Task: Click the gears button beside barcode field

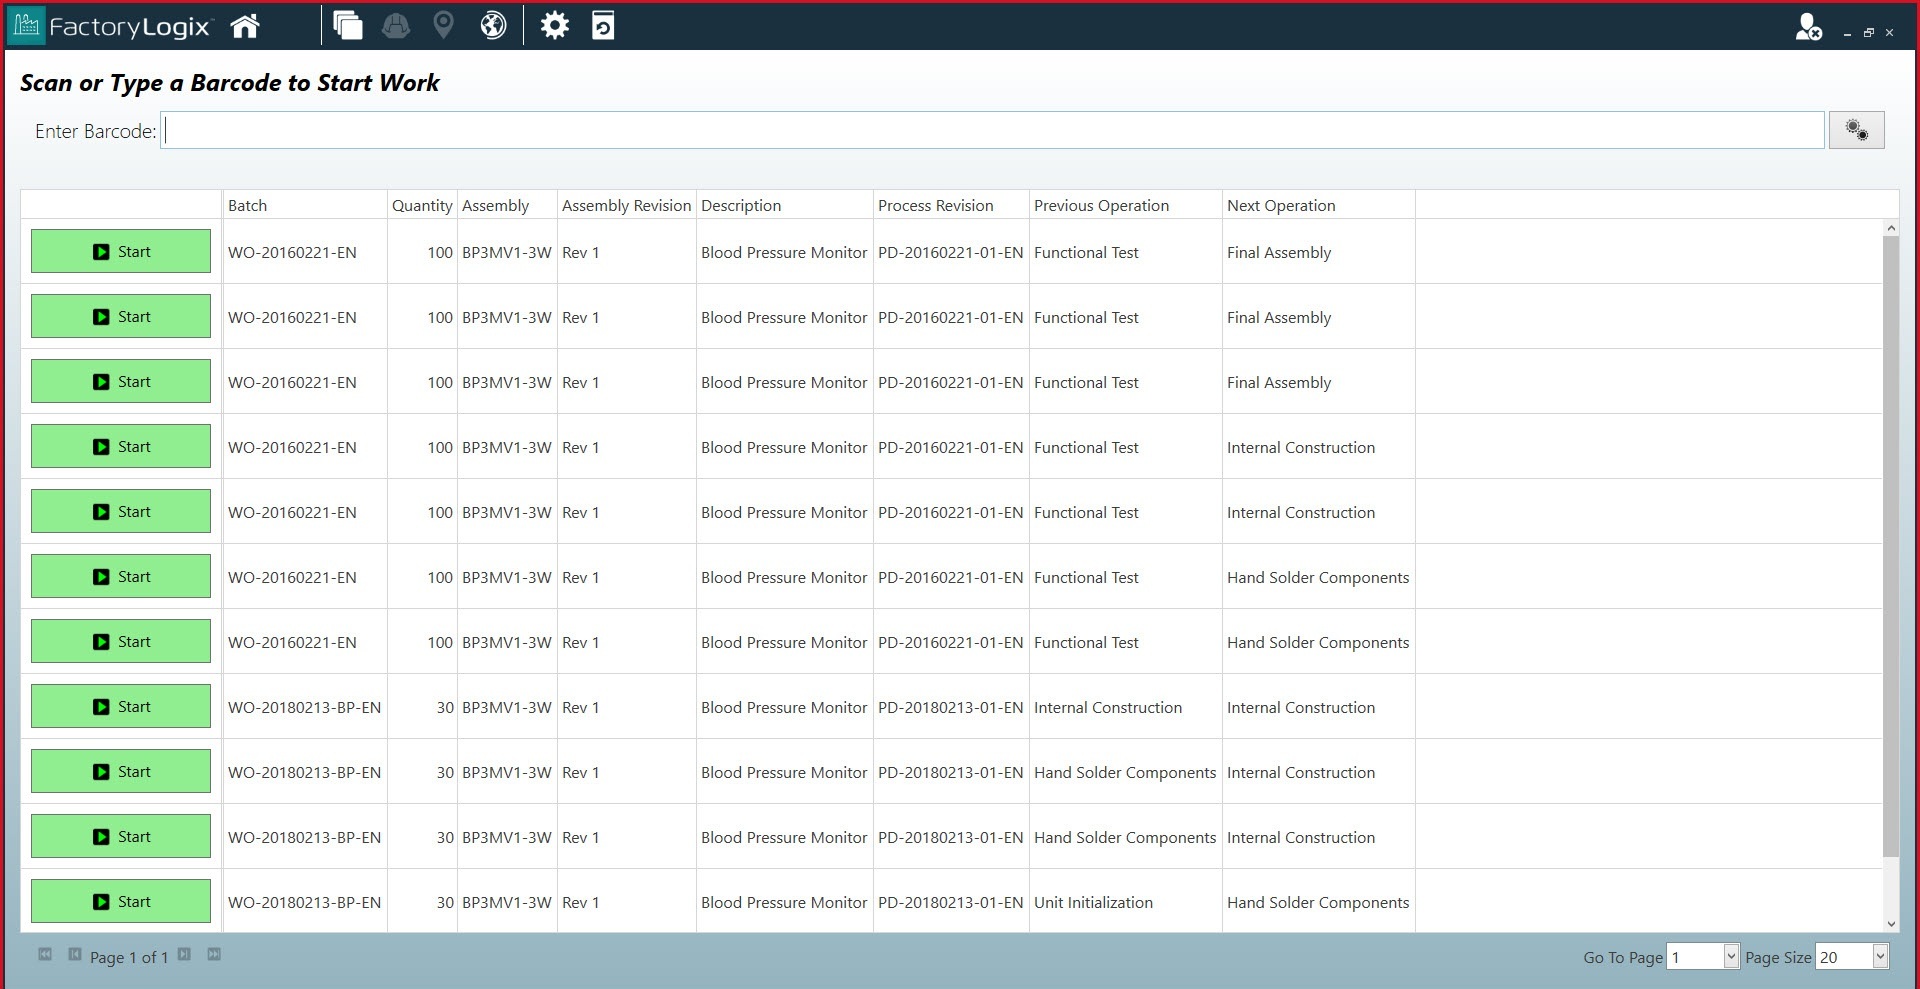Action: (1856, 130)
